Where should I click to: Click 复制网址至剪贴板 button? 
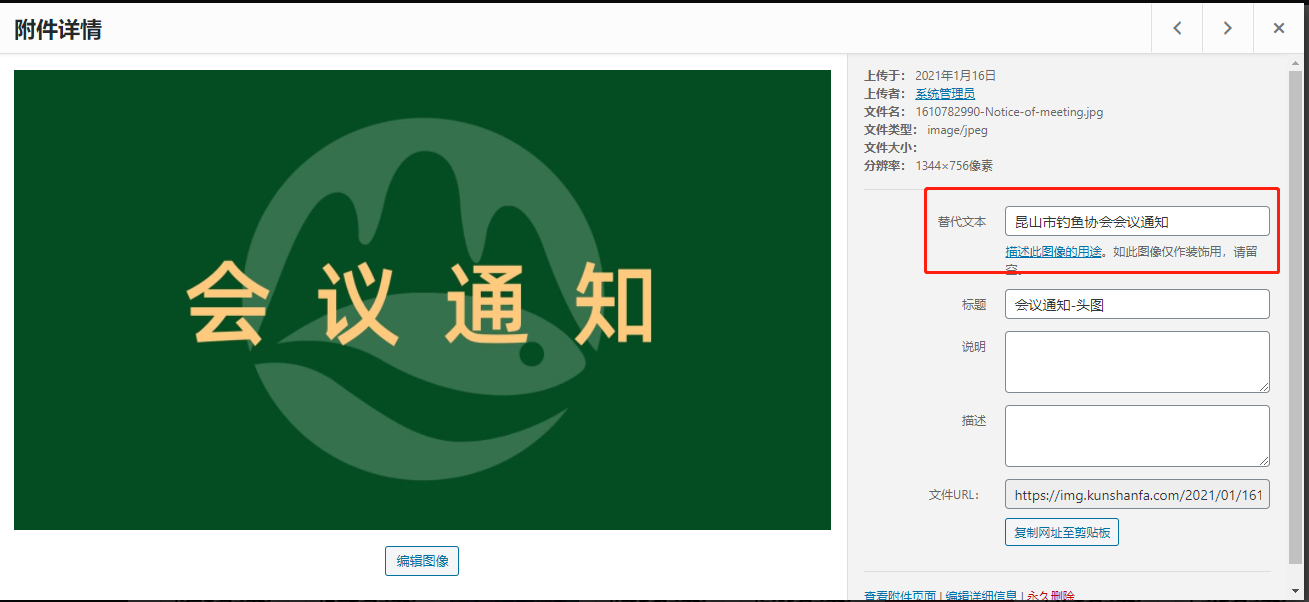1062,532
